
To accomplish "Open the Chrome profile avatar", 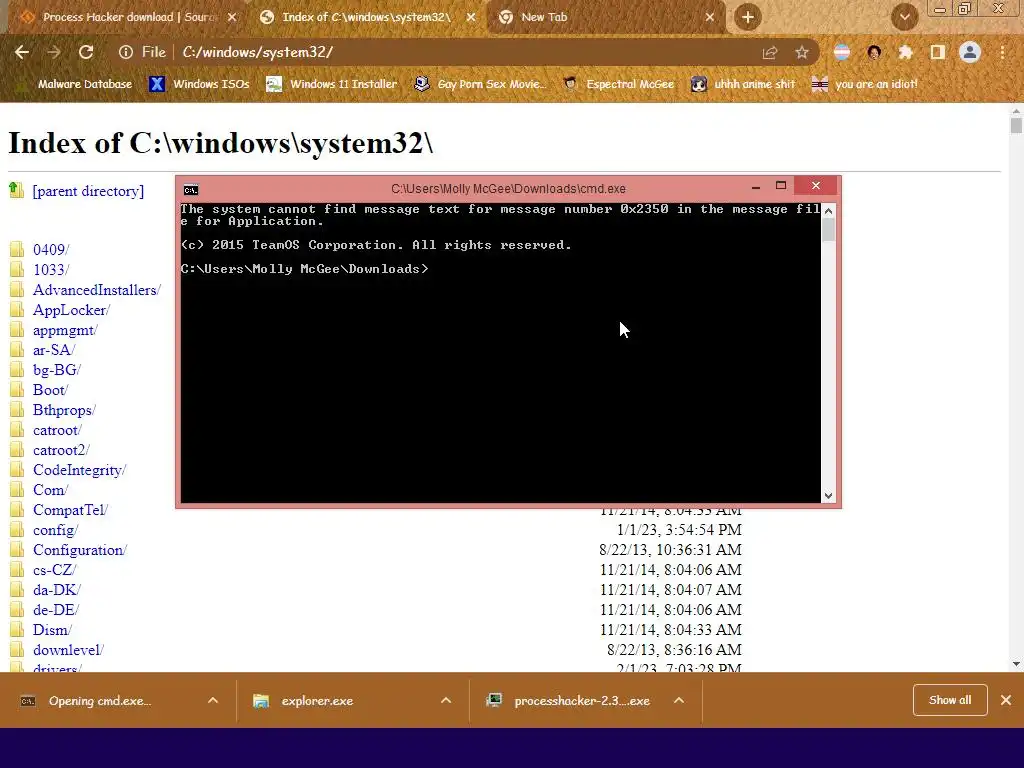I will (970, 52).
